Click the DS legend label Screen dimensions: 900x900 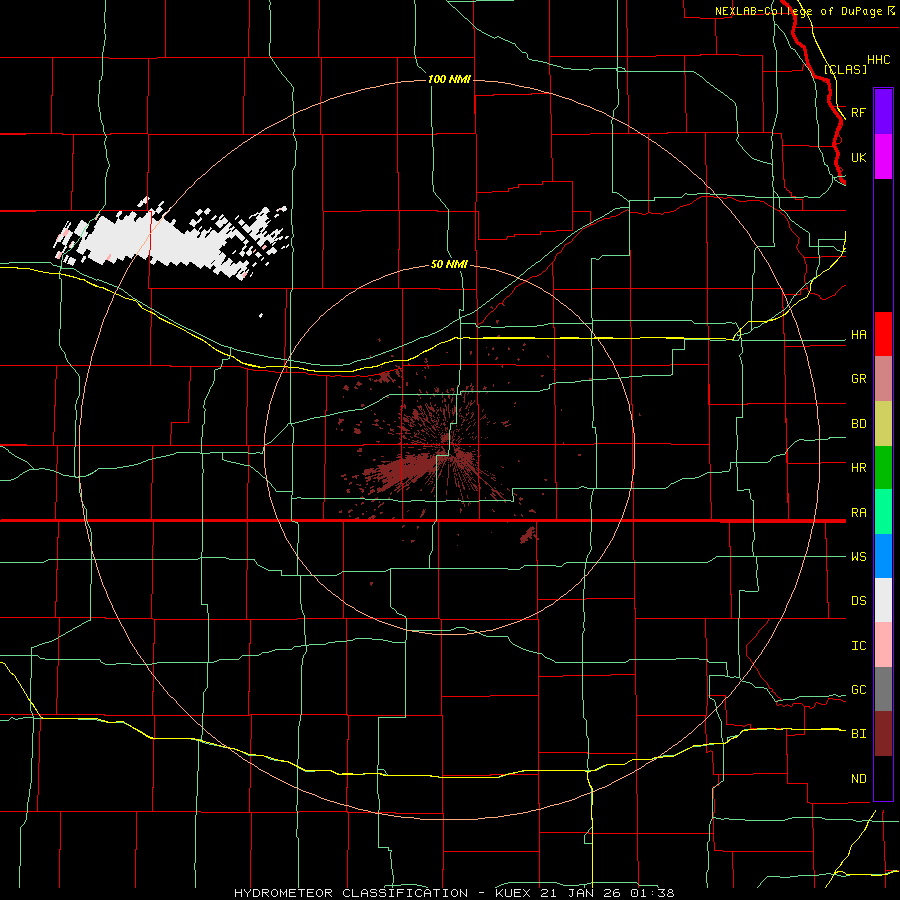(858, 601)
